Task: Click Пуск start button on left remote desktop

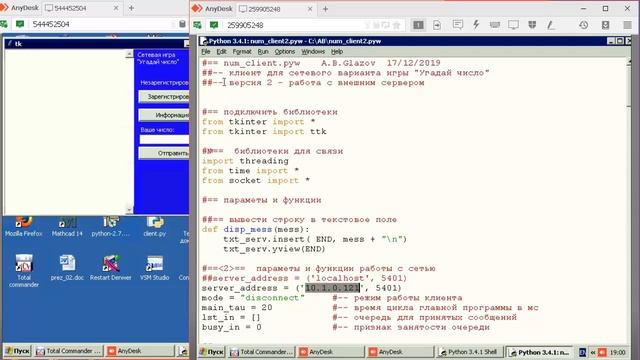Action: tap(17, 351)
